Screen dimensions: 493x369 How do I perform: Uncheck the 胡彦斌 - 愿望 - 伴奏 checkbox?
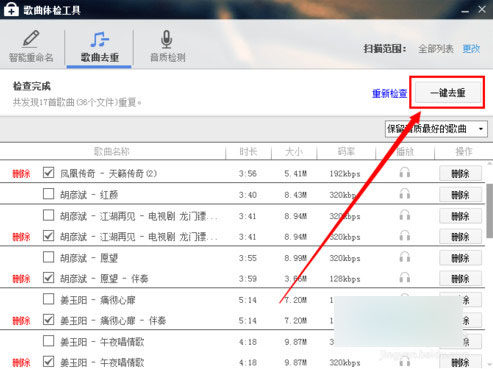coord(49,278)
